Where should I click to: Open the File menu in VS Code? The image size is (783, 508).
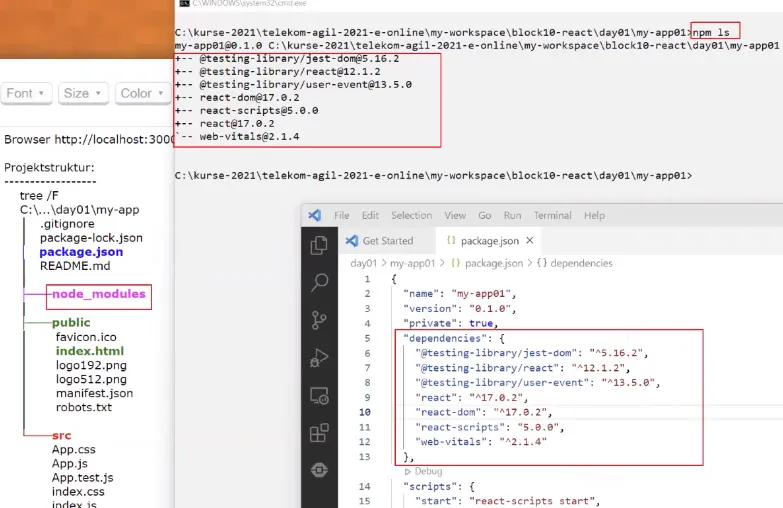click(x=342, y=215)
